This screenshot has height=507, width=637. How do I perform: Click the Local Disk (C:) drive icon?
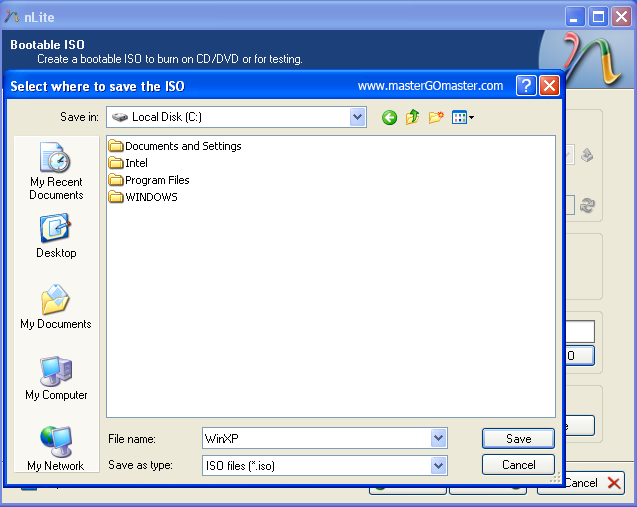120,117
